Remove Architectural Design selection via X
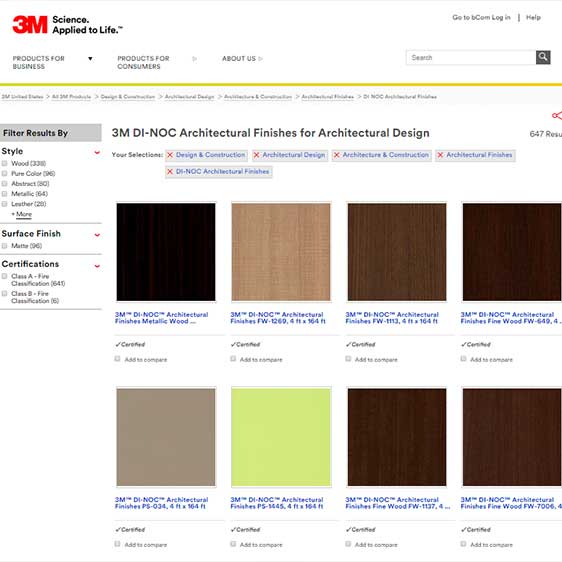Screen dimensions: 562x562 coord(257,155)
